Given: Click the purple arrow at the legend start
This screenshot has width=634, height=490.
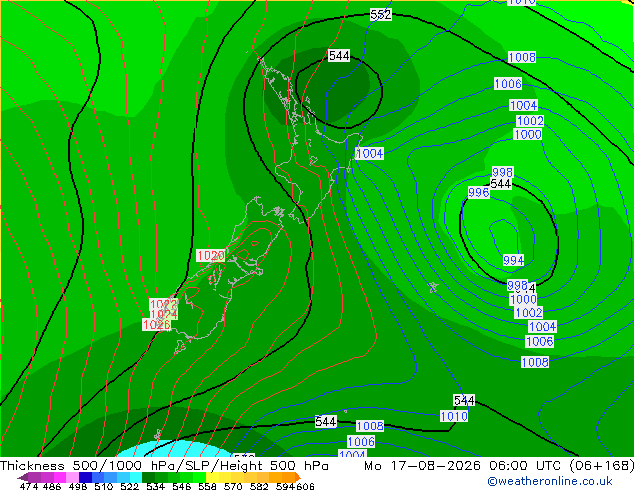Looking at the screenshot, I should click(23, 477).
